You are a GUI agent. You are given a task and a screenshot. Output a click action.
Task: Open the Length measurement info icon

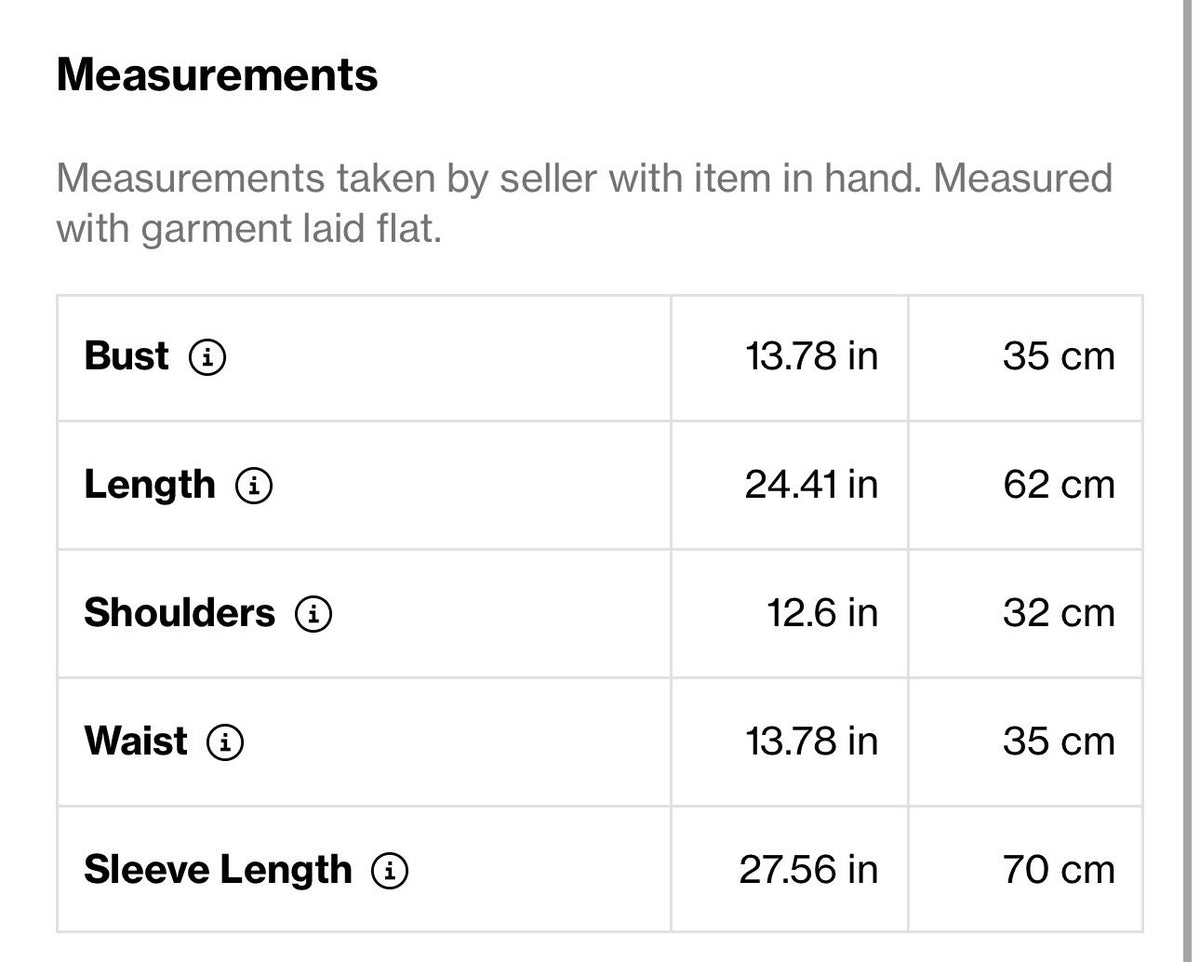[x=254, y=485]
